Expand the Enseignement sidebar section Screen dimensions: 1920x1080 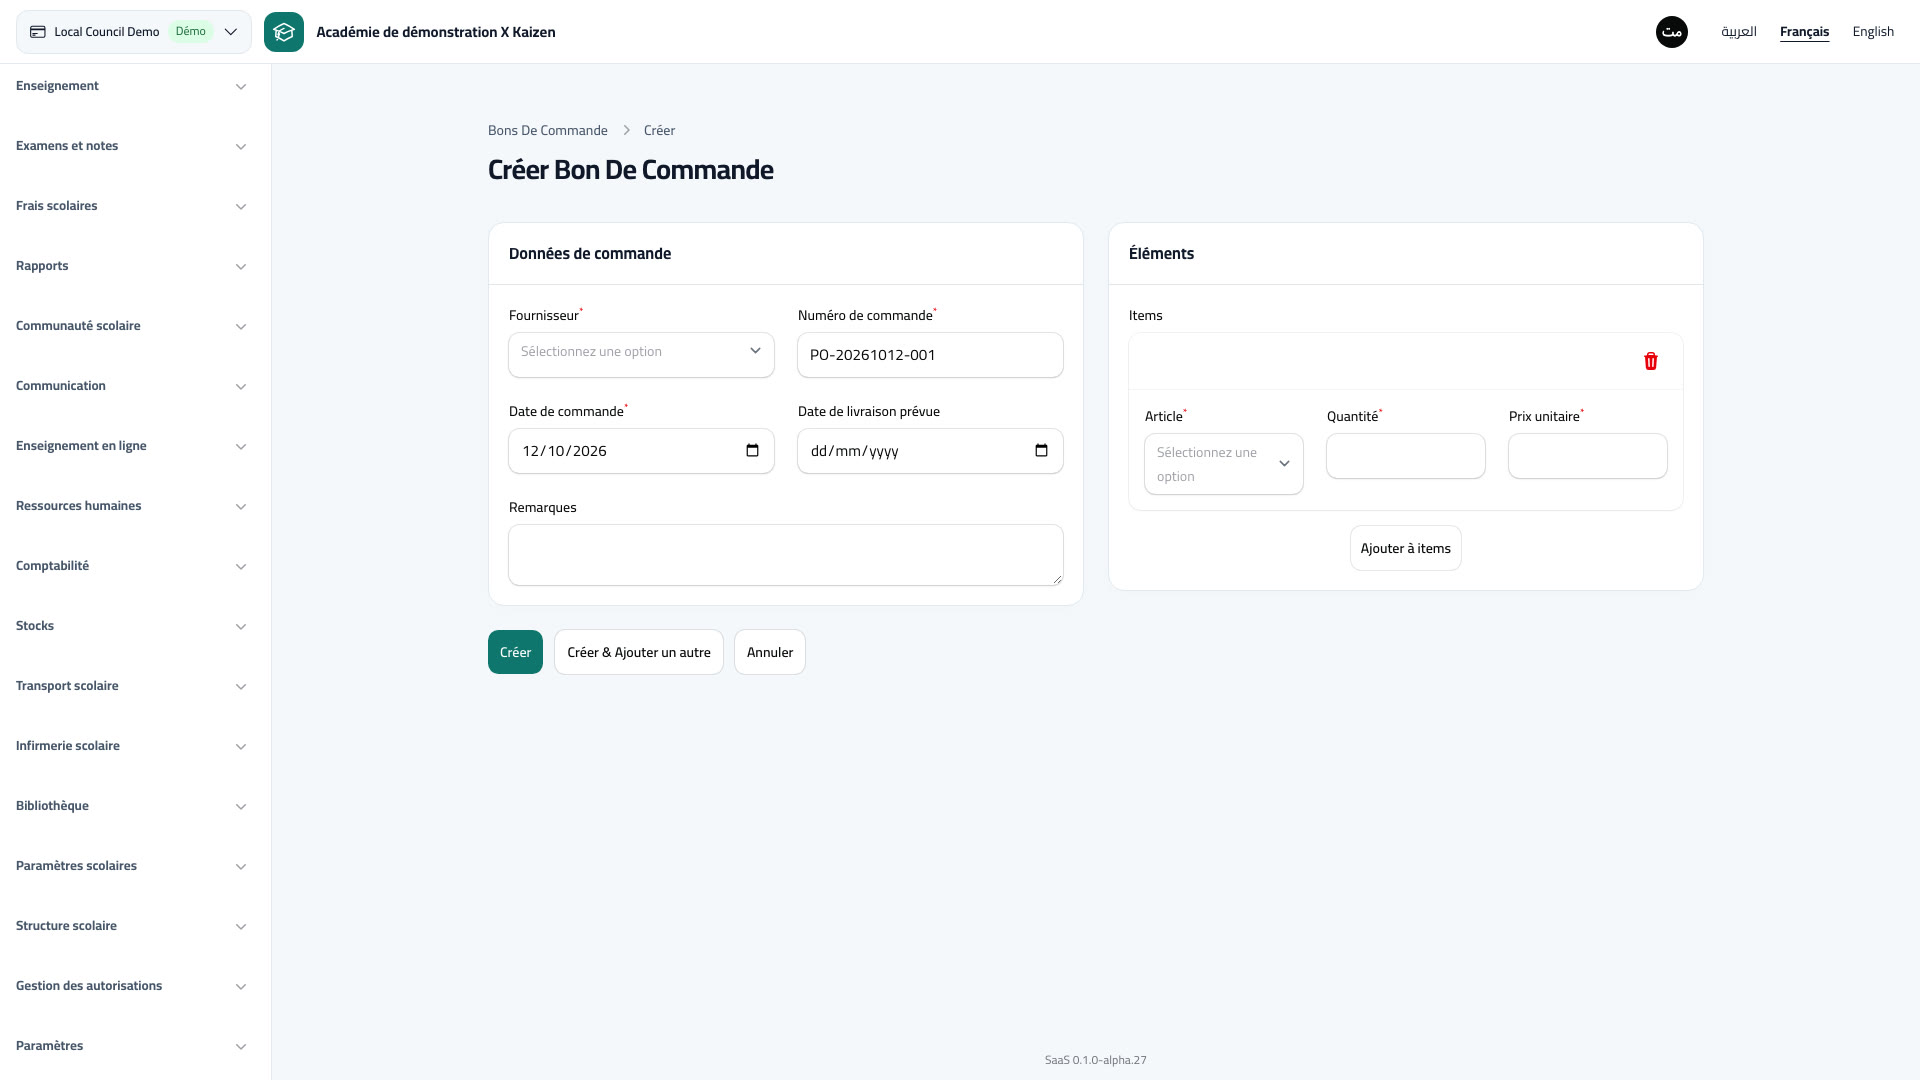[132, 86]
